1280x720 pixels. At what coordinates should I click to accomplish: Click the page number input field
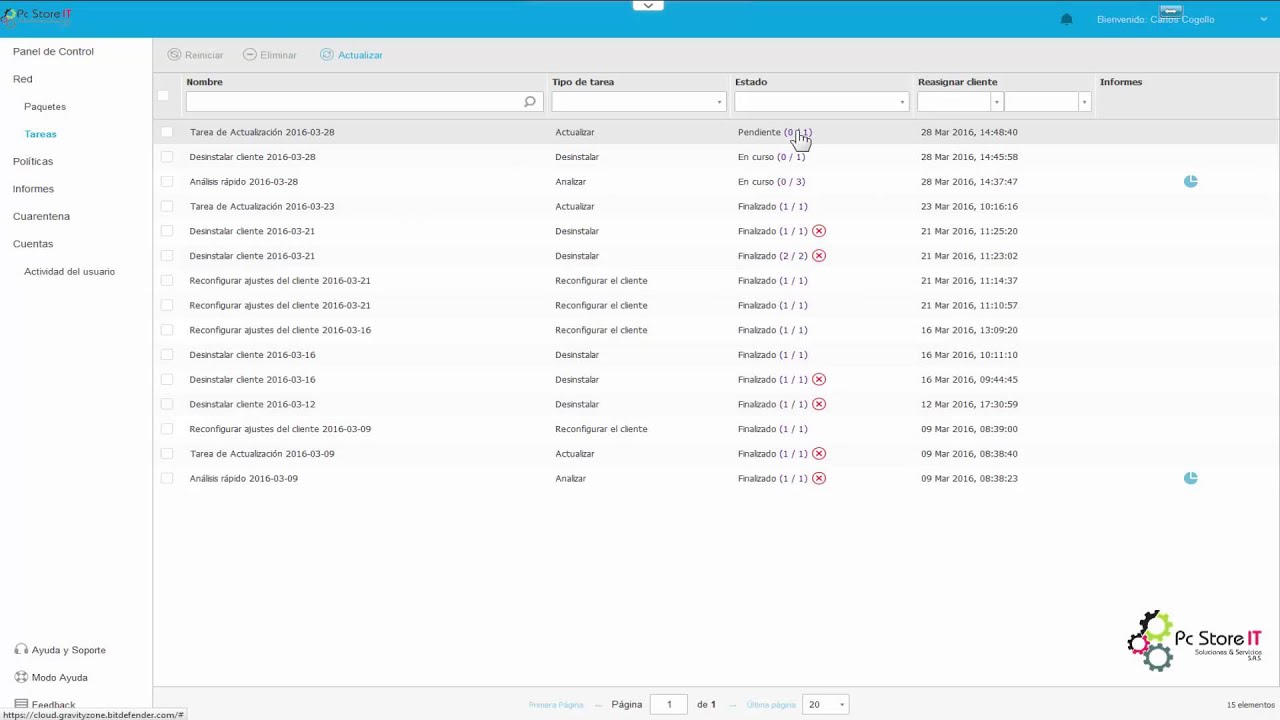(x=669, y=704)
